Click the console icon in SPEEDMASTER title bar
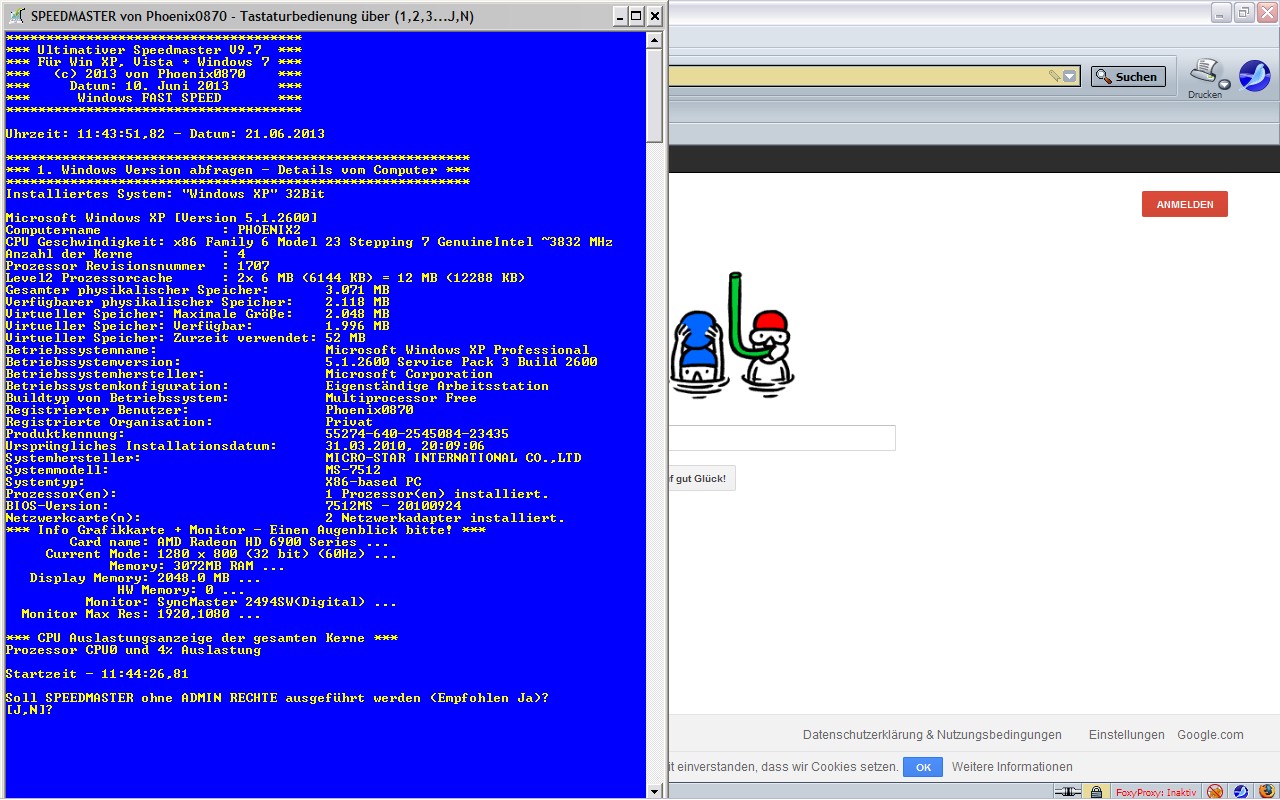This screenshot has height=800, width=1280. pos(16,16)
